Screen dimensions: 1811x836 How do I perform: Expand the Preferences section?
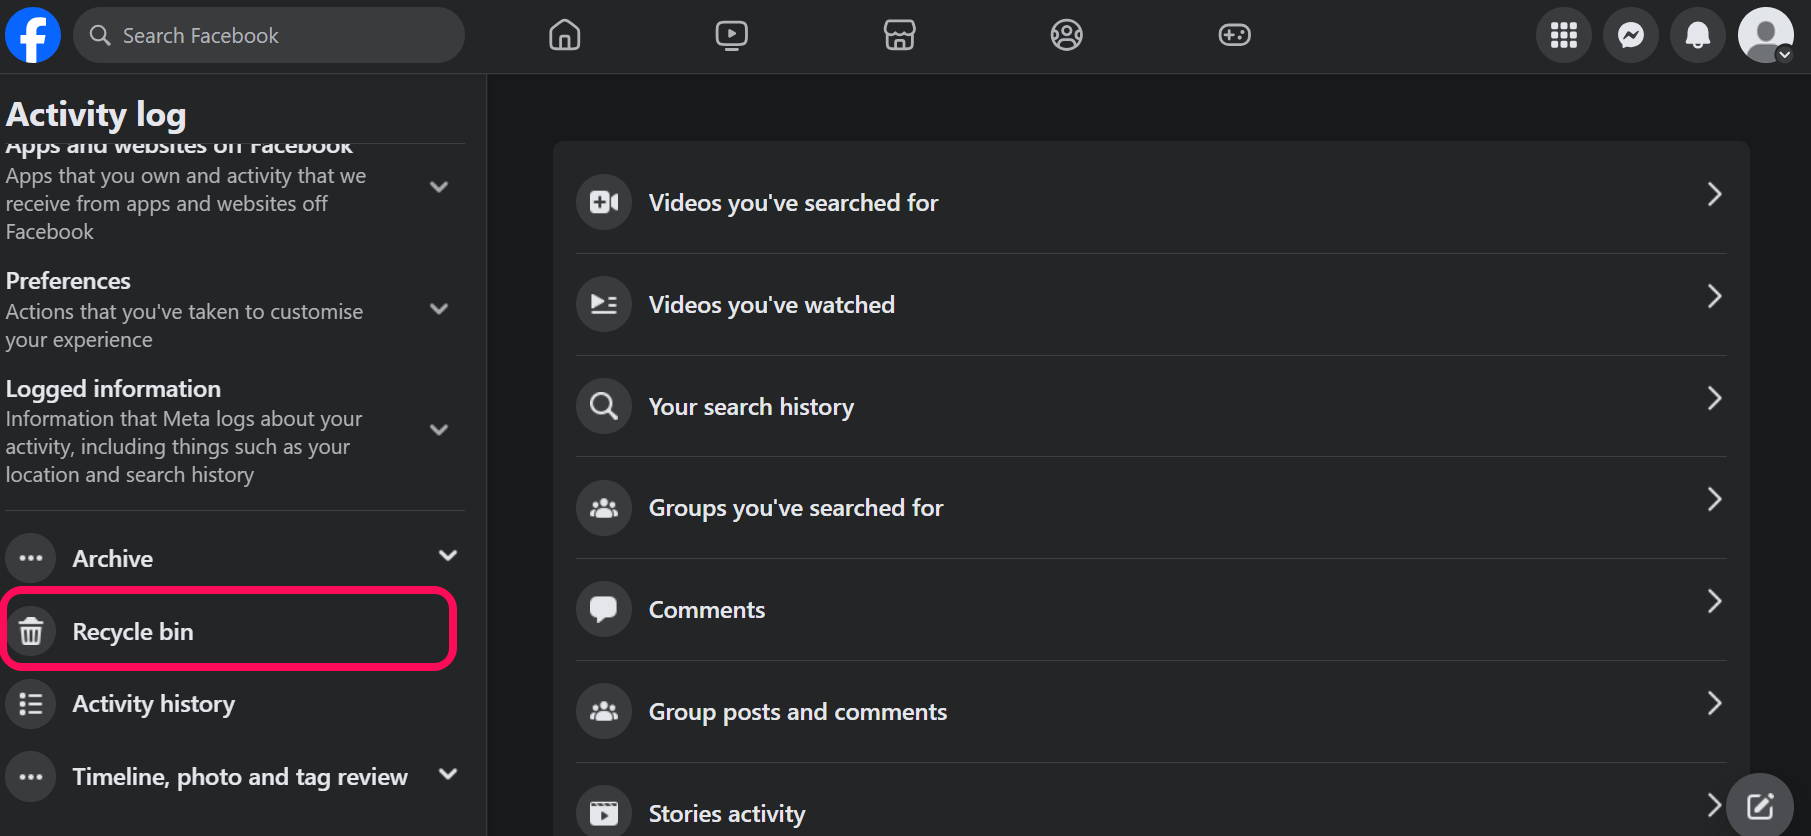pyautogui.click(x=438, y=309)
